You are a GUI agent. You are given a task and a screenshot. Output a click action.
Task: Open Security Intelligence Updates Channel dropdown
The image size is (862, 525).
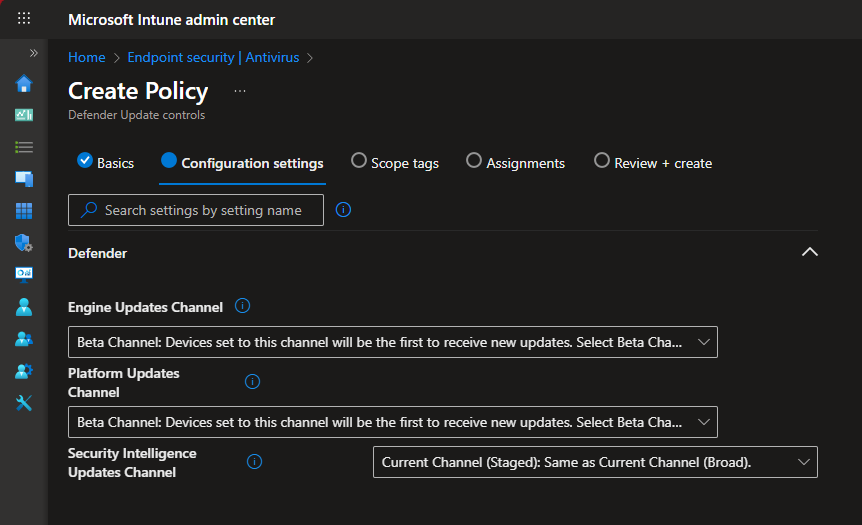pos(595,462)
